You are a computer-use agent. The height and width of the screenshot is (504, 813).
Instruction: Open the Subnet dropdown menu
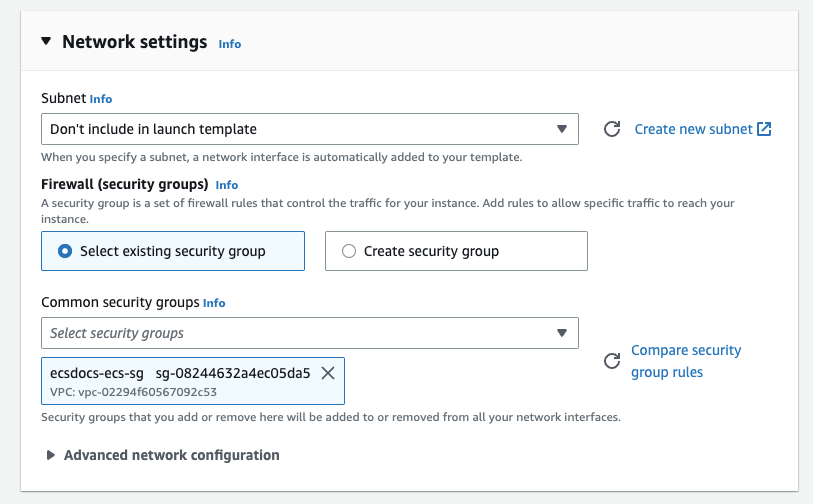309,129
